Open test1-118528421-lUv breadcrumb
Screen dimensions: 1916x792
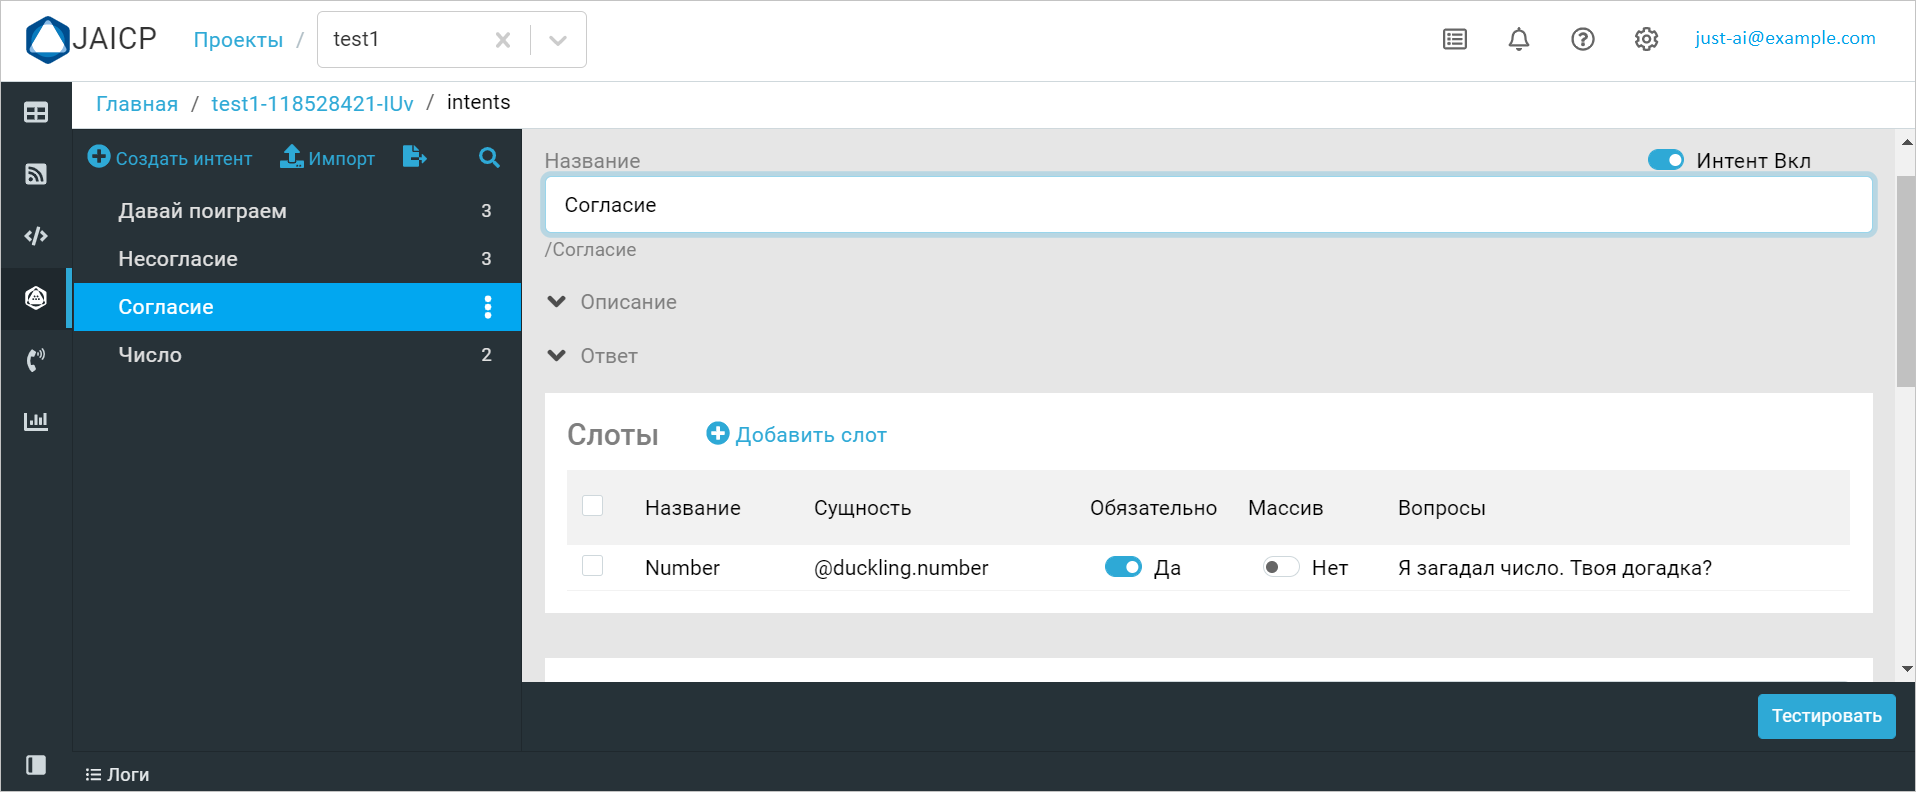(312, 103)
